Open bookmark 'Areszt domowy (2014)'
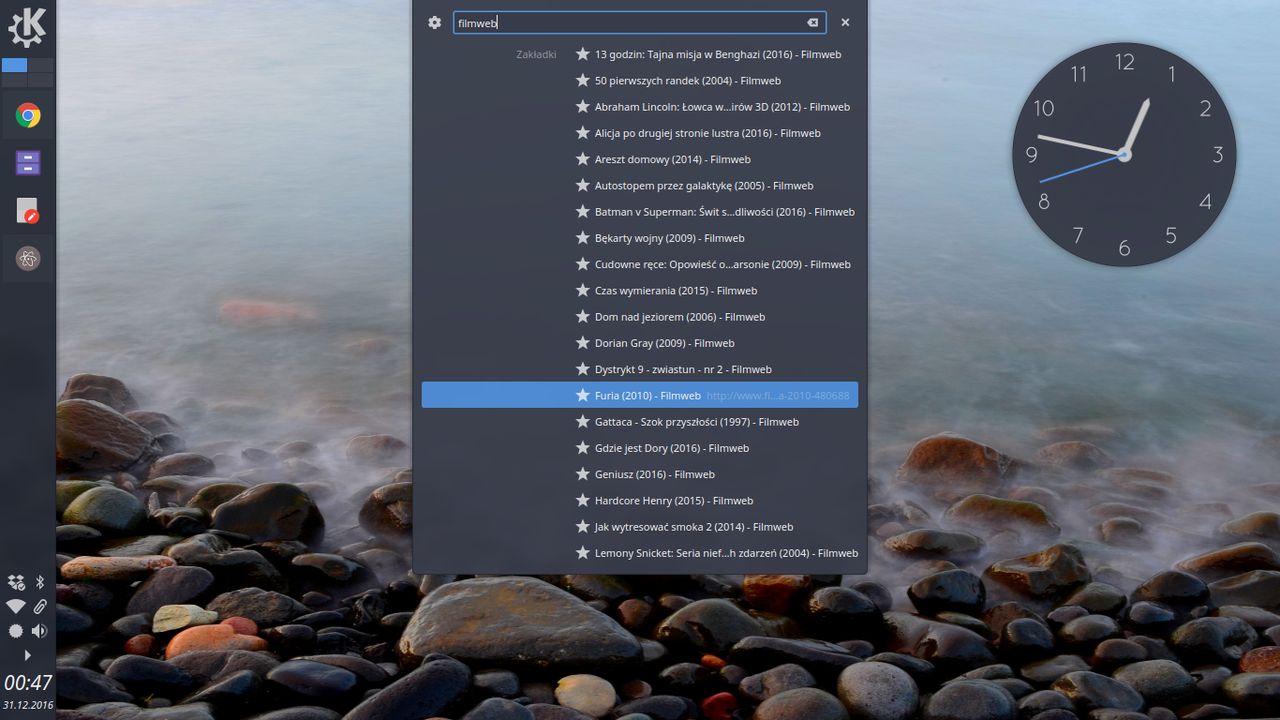The height and width of the screenshot is (720, 1280). click(x=640, y=159)
